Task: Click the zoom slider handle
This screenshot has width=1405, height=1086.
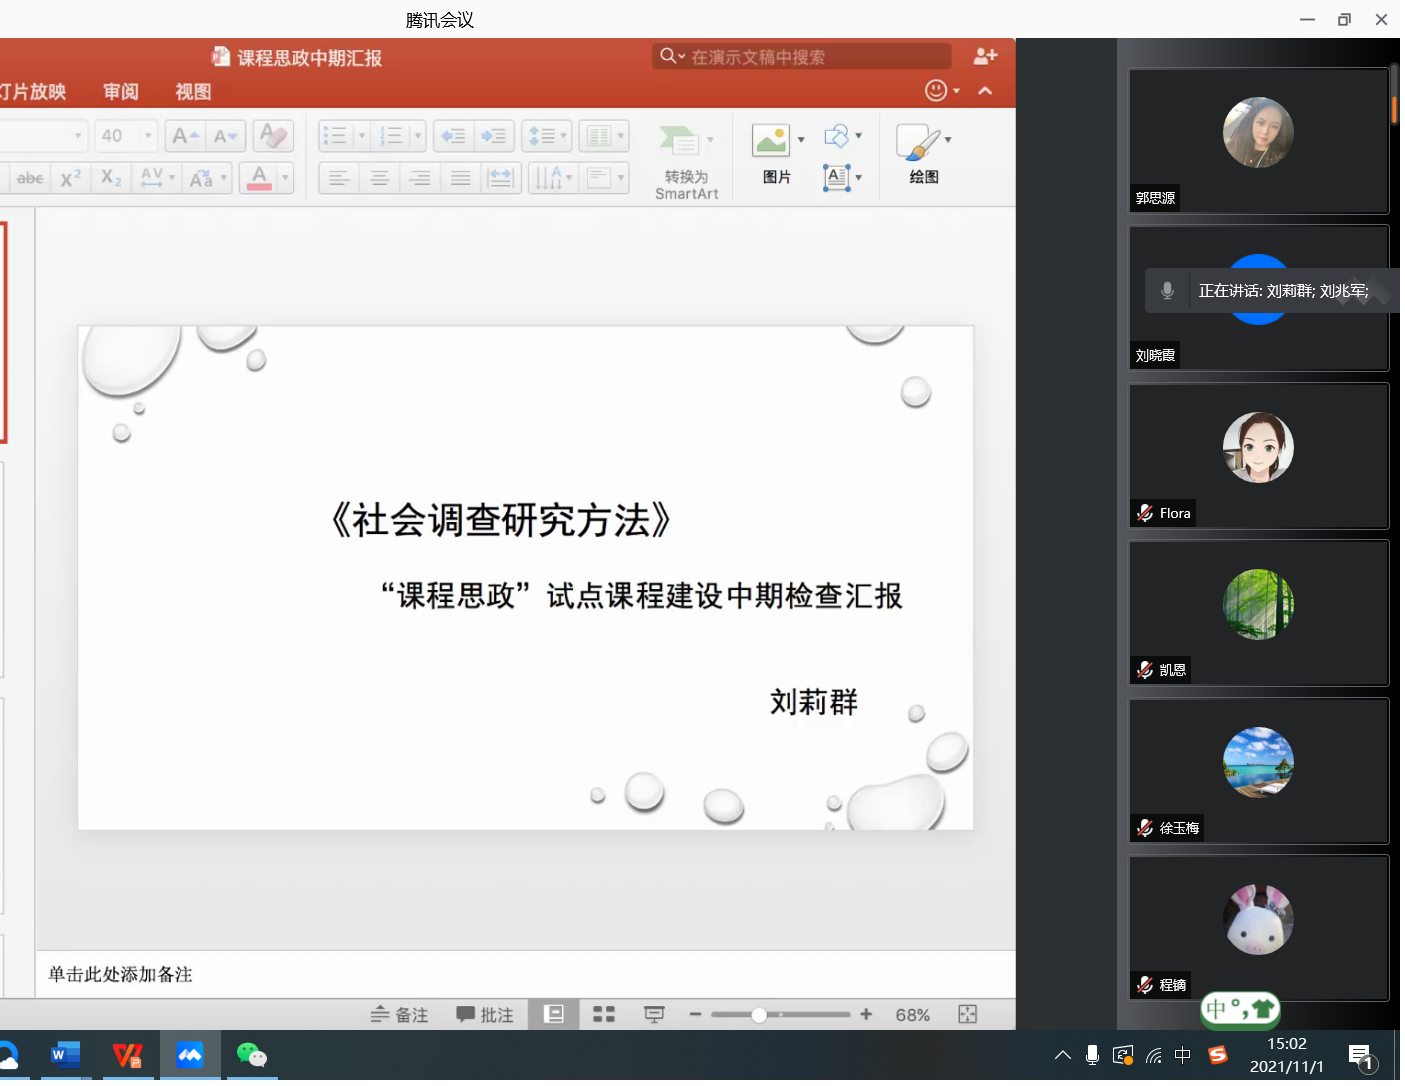Action: coord(759,1015)
